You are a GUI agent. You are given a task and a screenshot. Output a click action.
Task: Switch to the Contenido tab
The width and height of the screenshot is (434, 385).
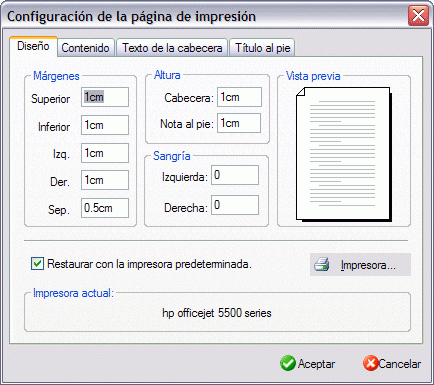(85, 48)
